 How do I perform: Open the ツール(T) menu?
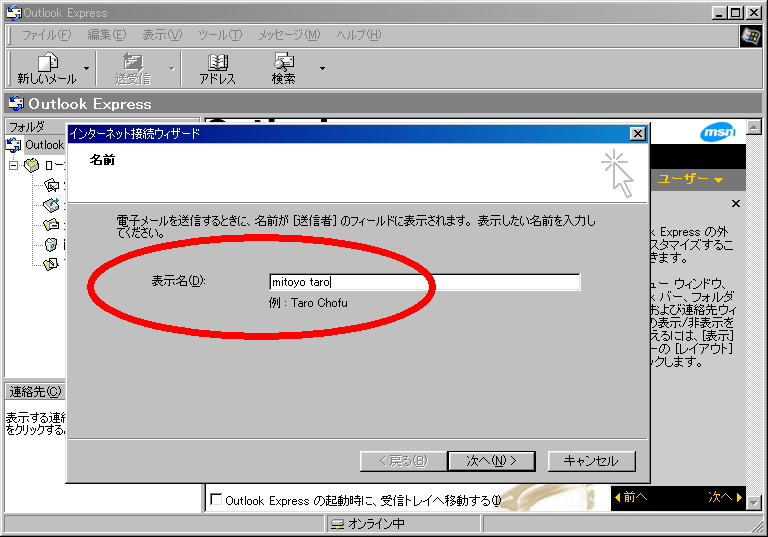220,35
